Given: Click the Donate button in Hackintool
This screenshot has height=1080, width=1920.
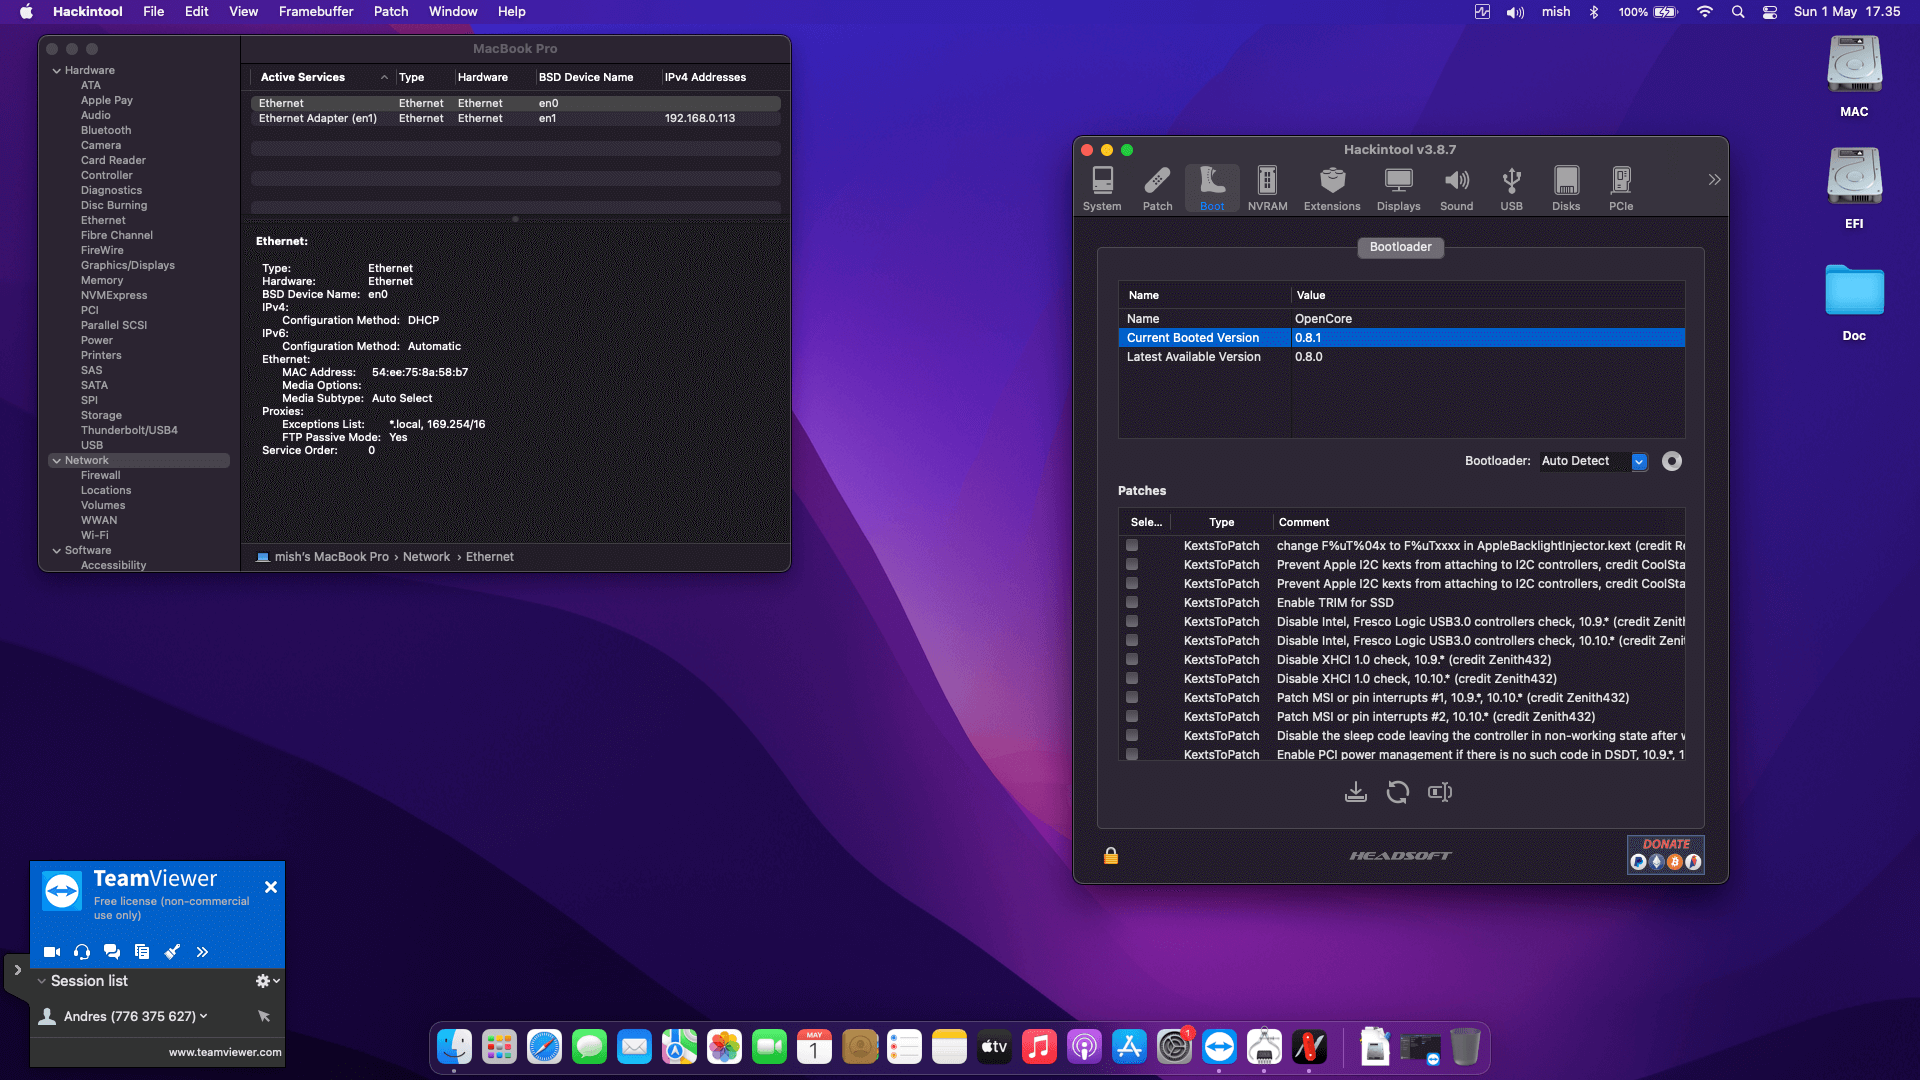Looking at the screenshot, I should pos(1665,855).
